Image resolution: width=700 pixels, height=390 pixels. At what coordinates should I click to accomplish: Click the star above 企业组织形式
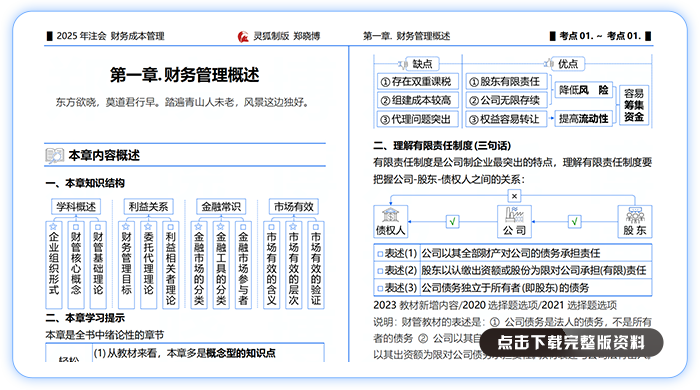tap(54, 227)
